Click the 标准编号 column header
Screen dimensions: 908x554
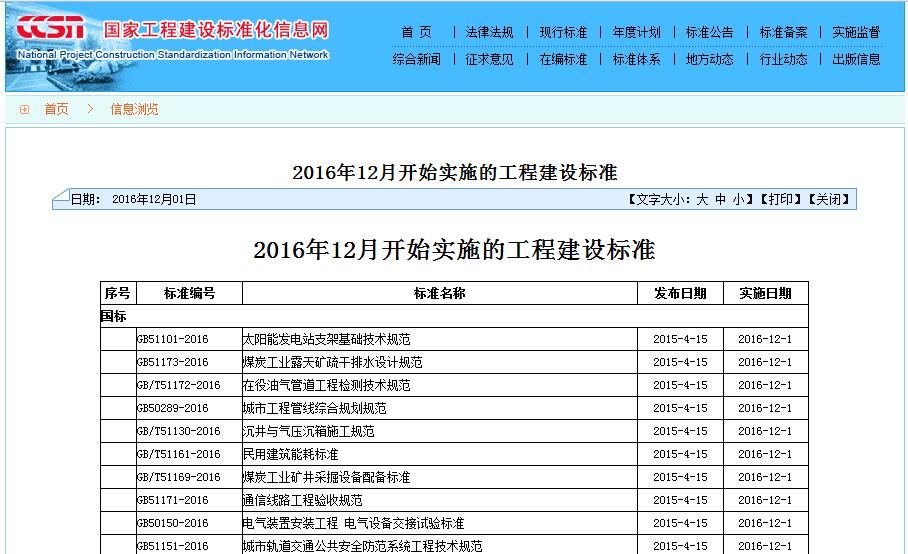(189, 293)
